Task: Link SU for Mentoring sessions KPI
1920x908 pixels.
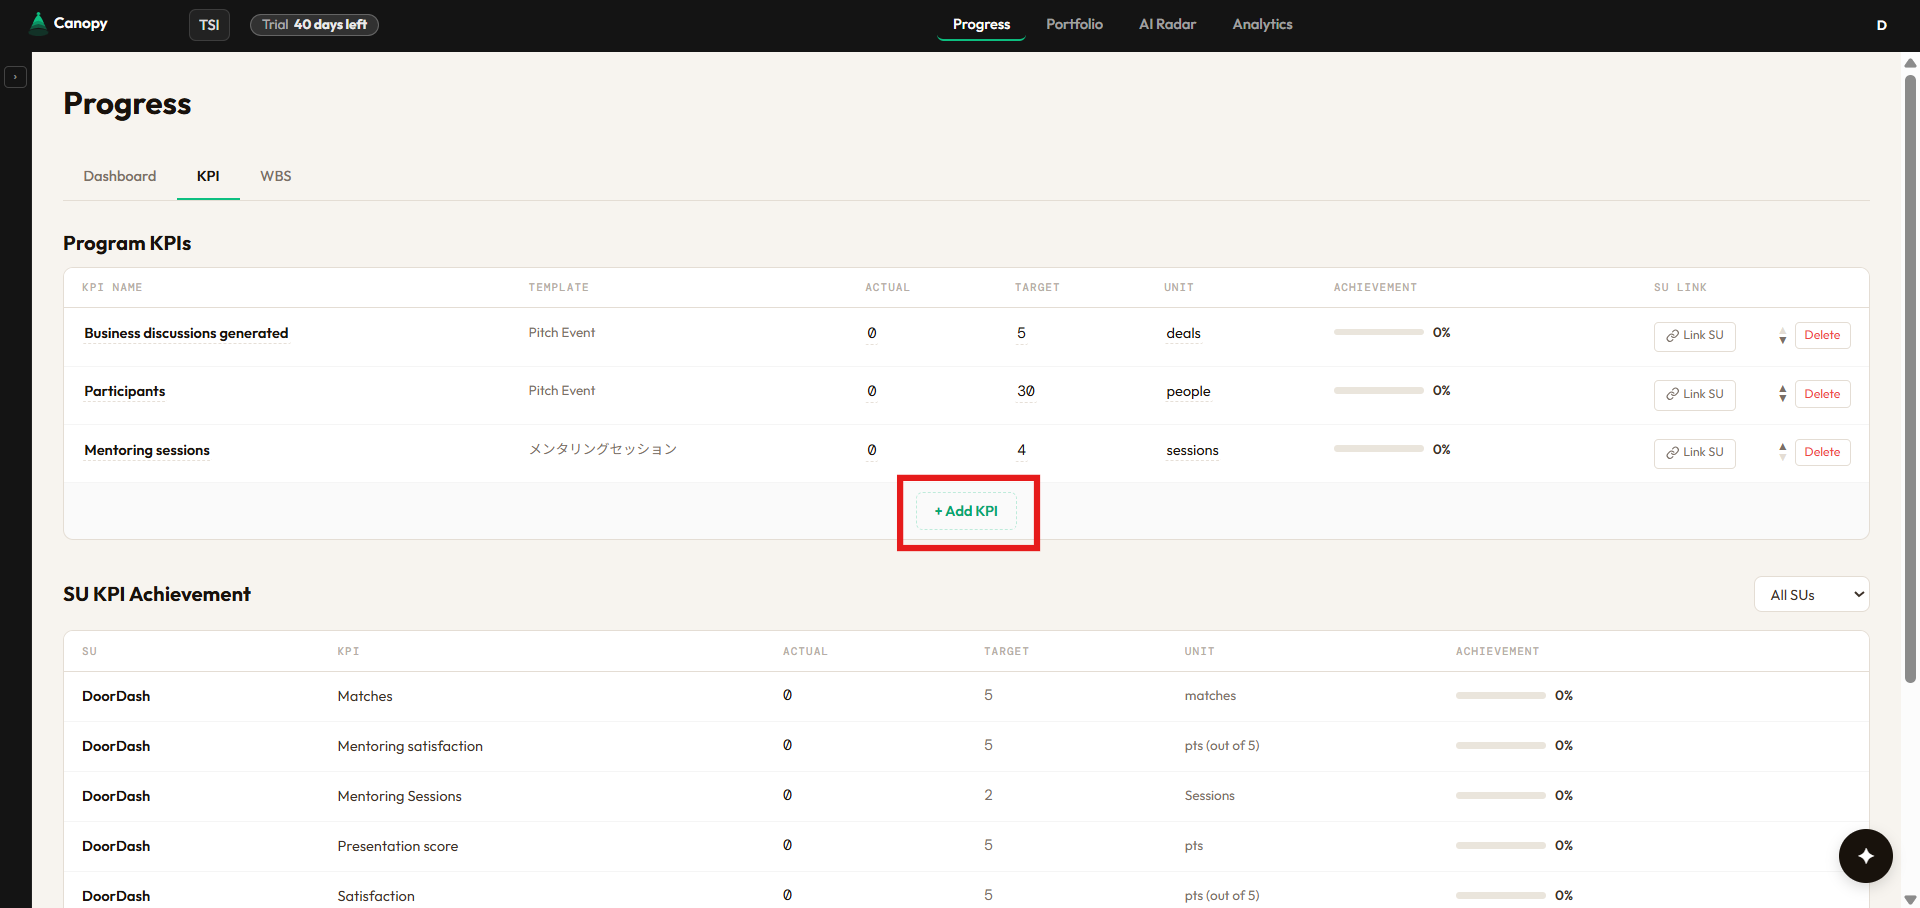Action: click(1694, 453)
